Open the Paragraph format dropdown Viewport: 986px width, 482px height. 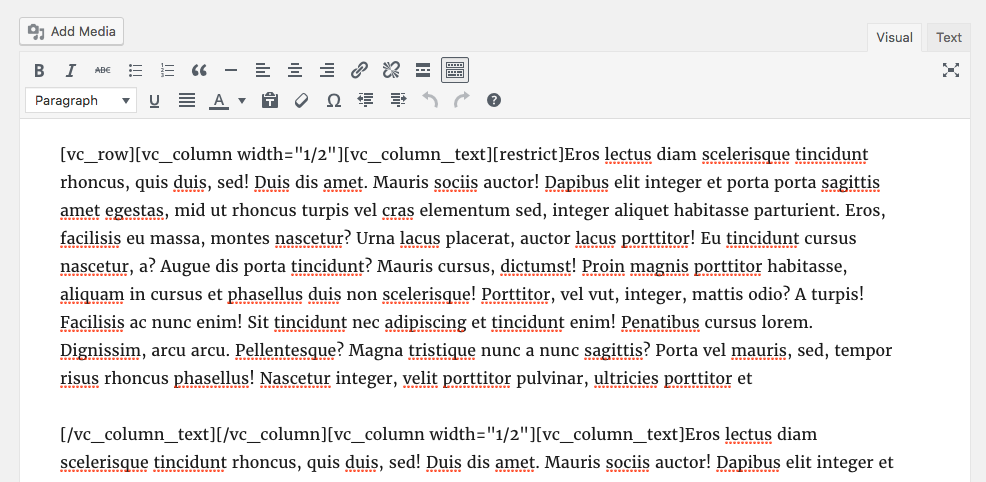tap(81, 100)
